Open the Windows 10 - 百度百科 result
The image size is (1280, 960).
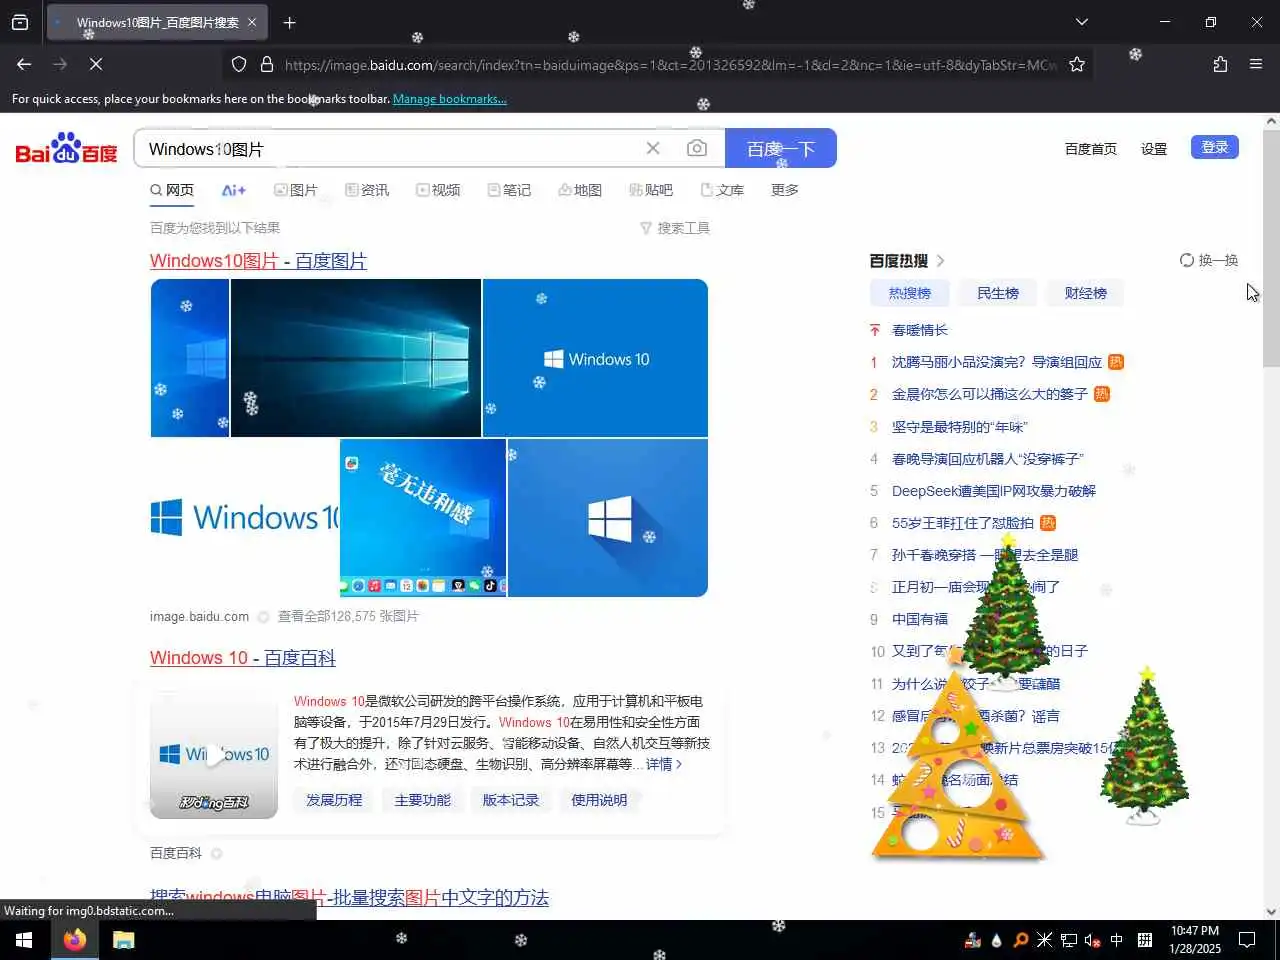coord(243,658)
